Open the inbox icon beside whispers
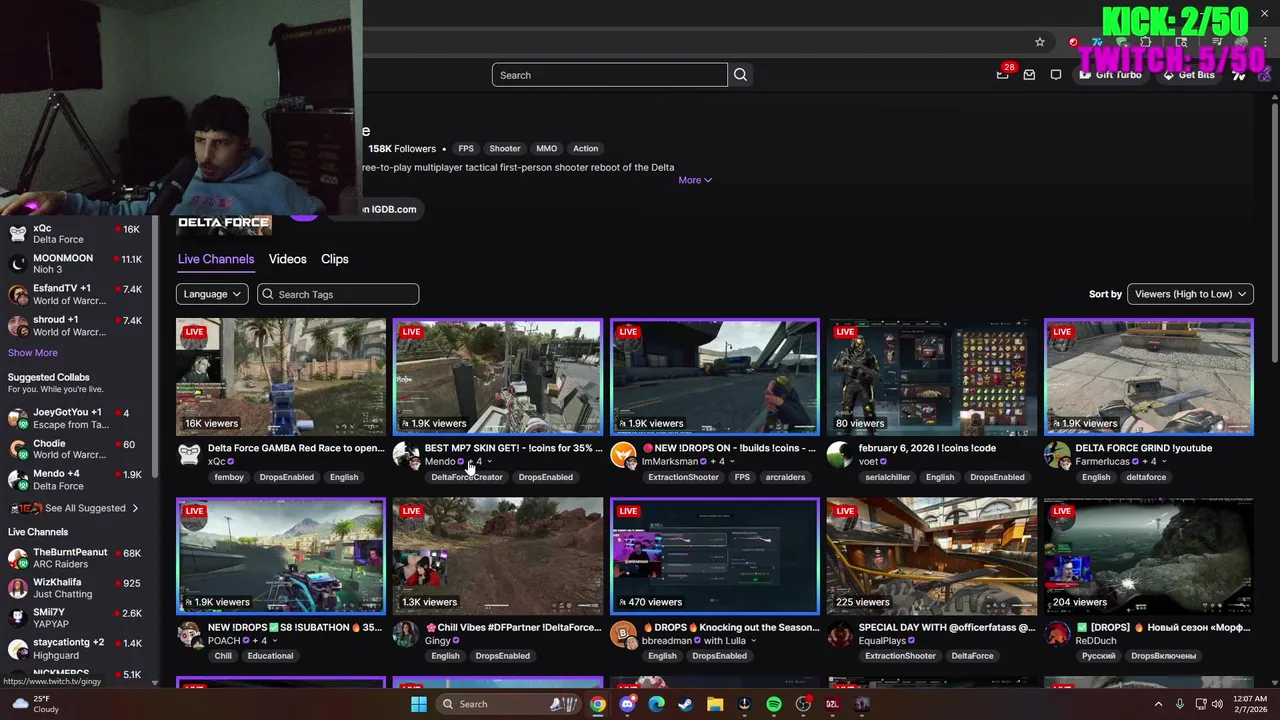The image size is (1280, 720). click(1029, 75)
